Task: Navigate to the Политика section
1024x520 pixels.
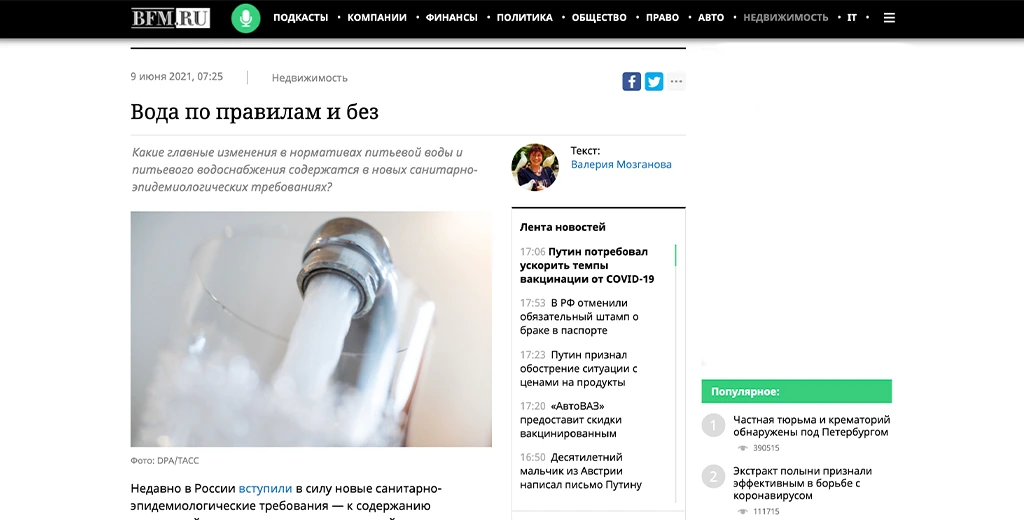Action: point(524,18)
